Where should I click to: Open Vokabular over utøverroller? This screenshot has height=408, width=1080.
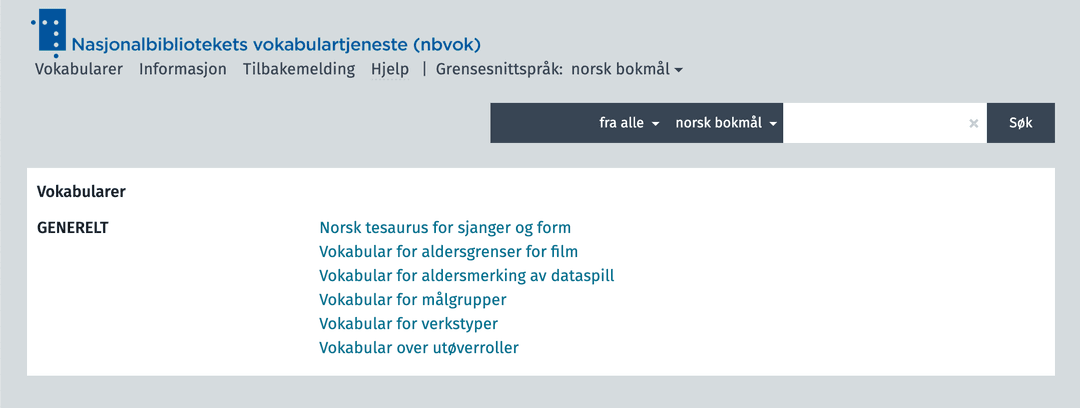pos(419,348)
